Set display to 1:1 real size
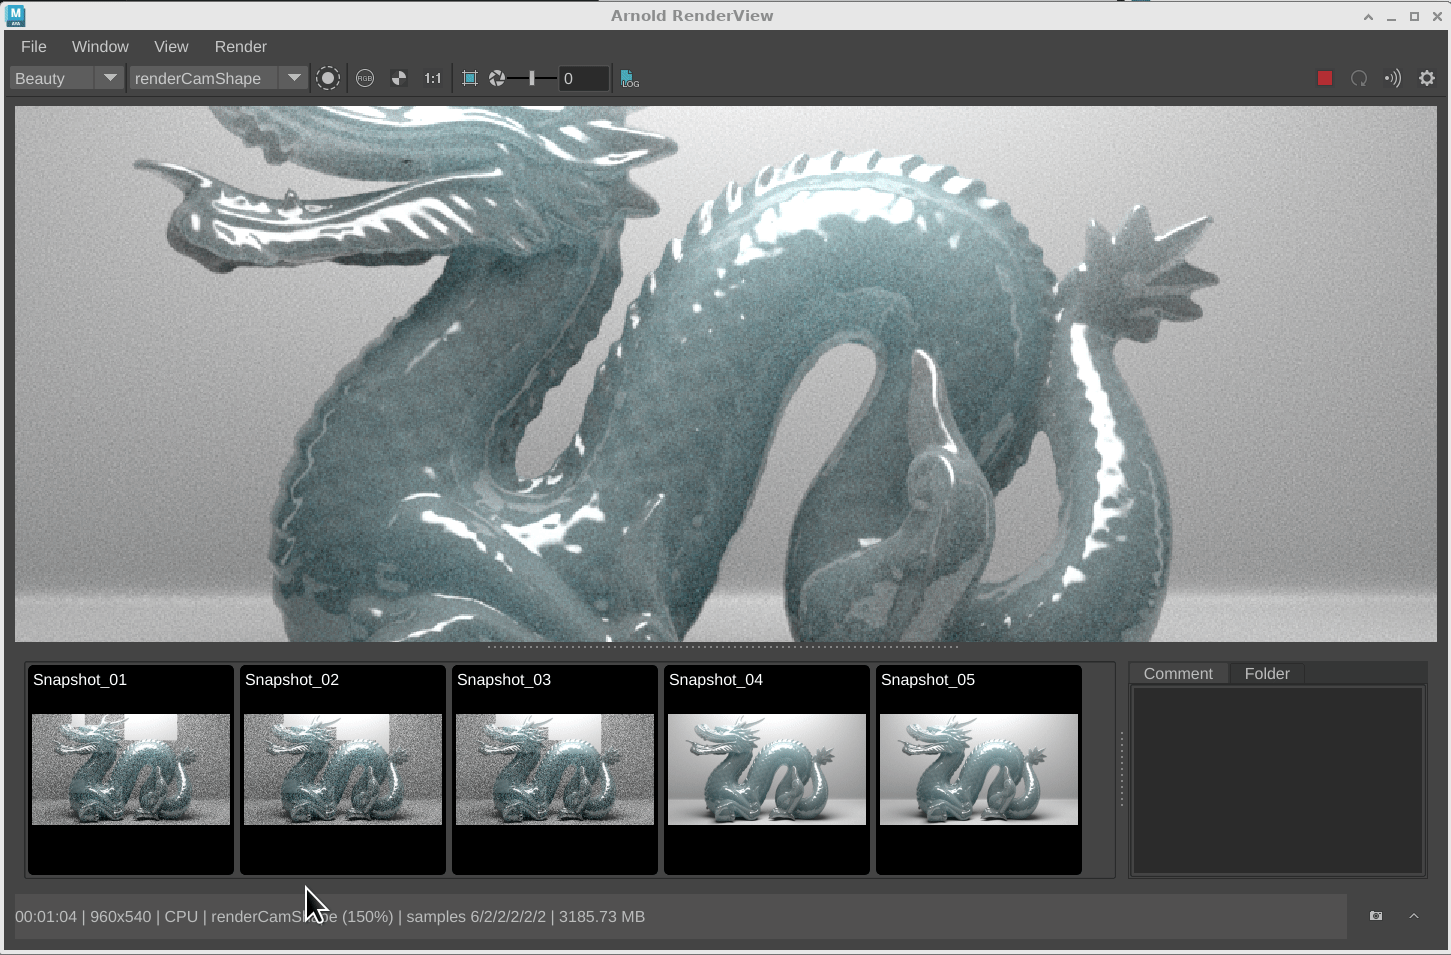The width and height of the screenshot is (1451, 955). tap(433, 78)
